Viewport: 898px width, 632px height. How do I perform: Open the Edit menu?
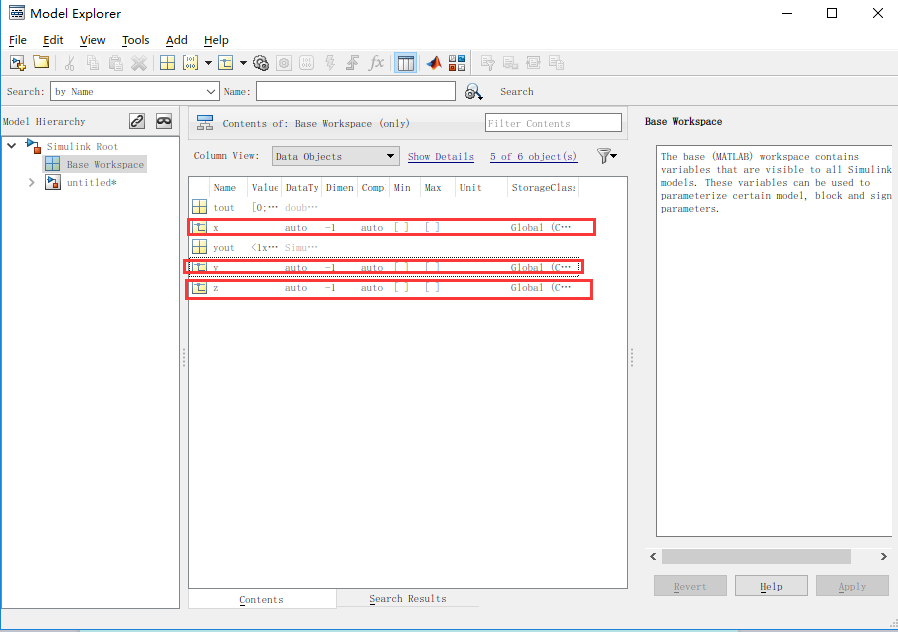(x=53, y=40)
